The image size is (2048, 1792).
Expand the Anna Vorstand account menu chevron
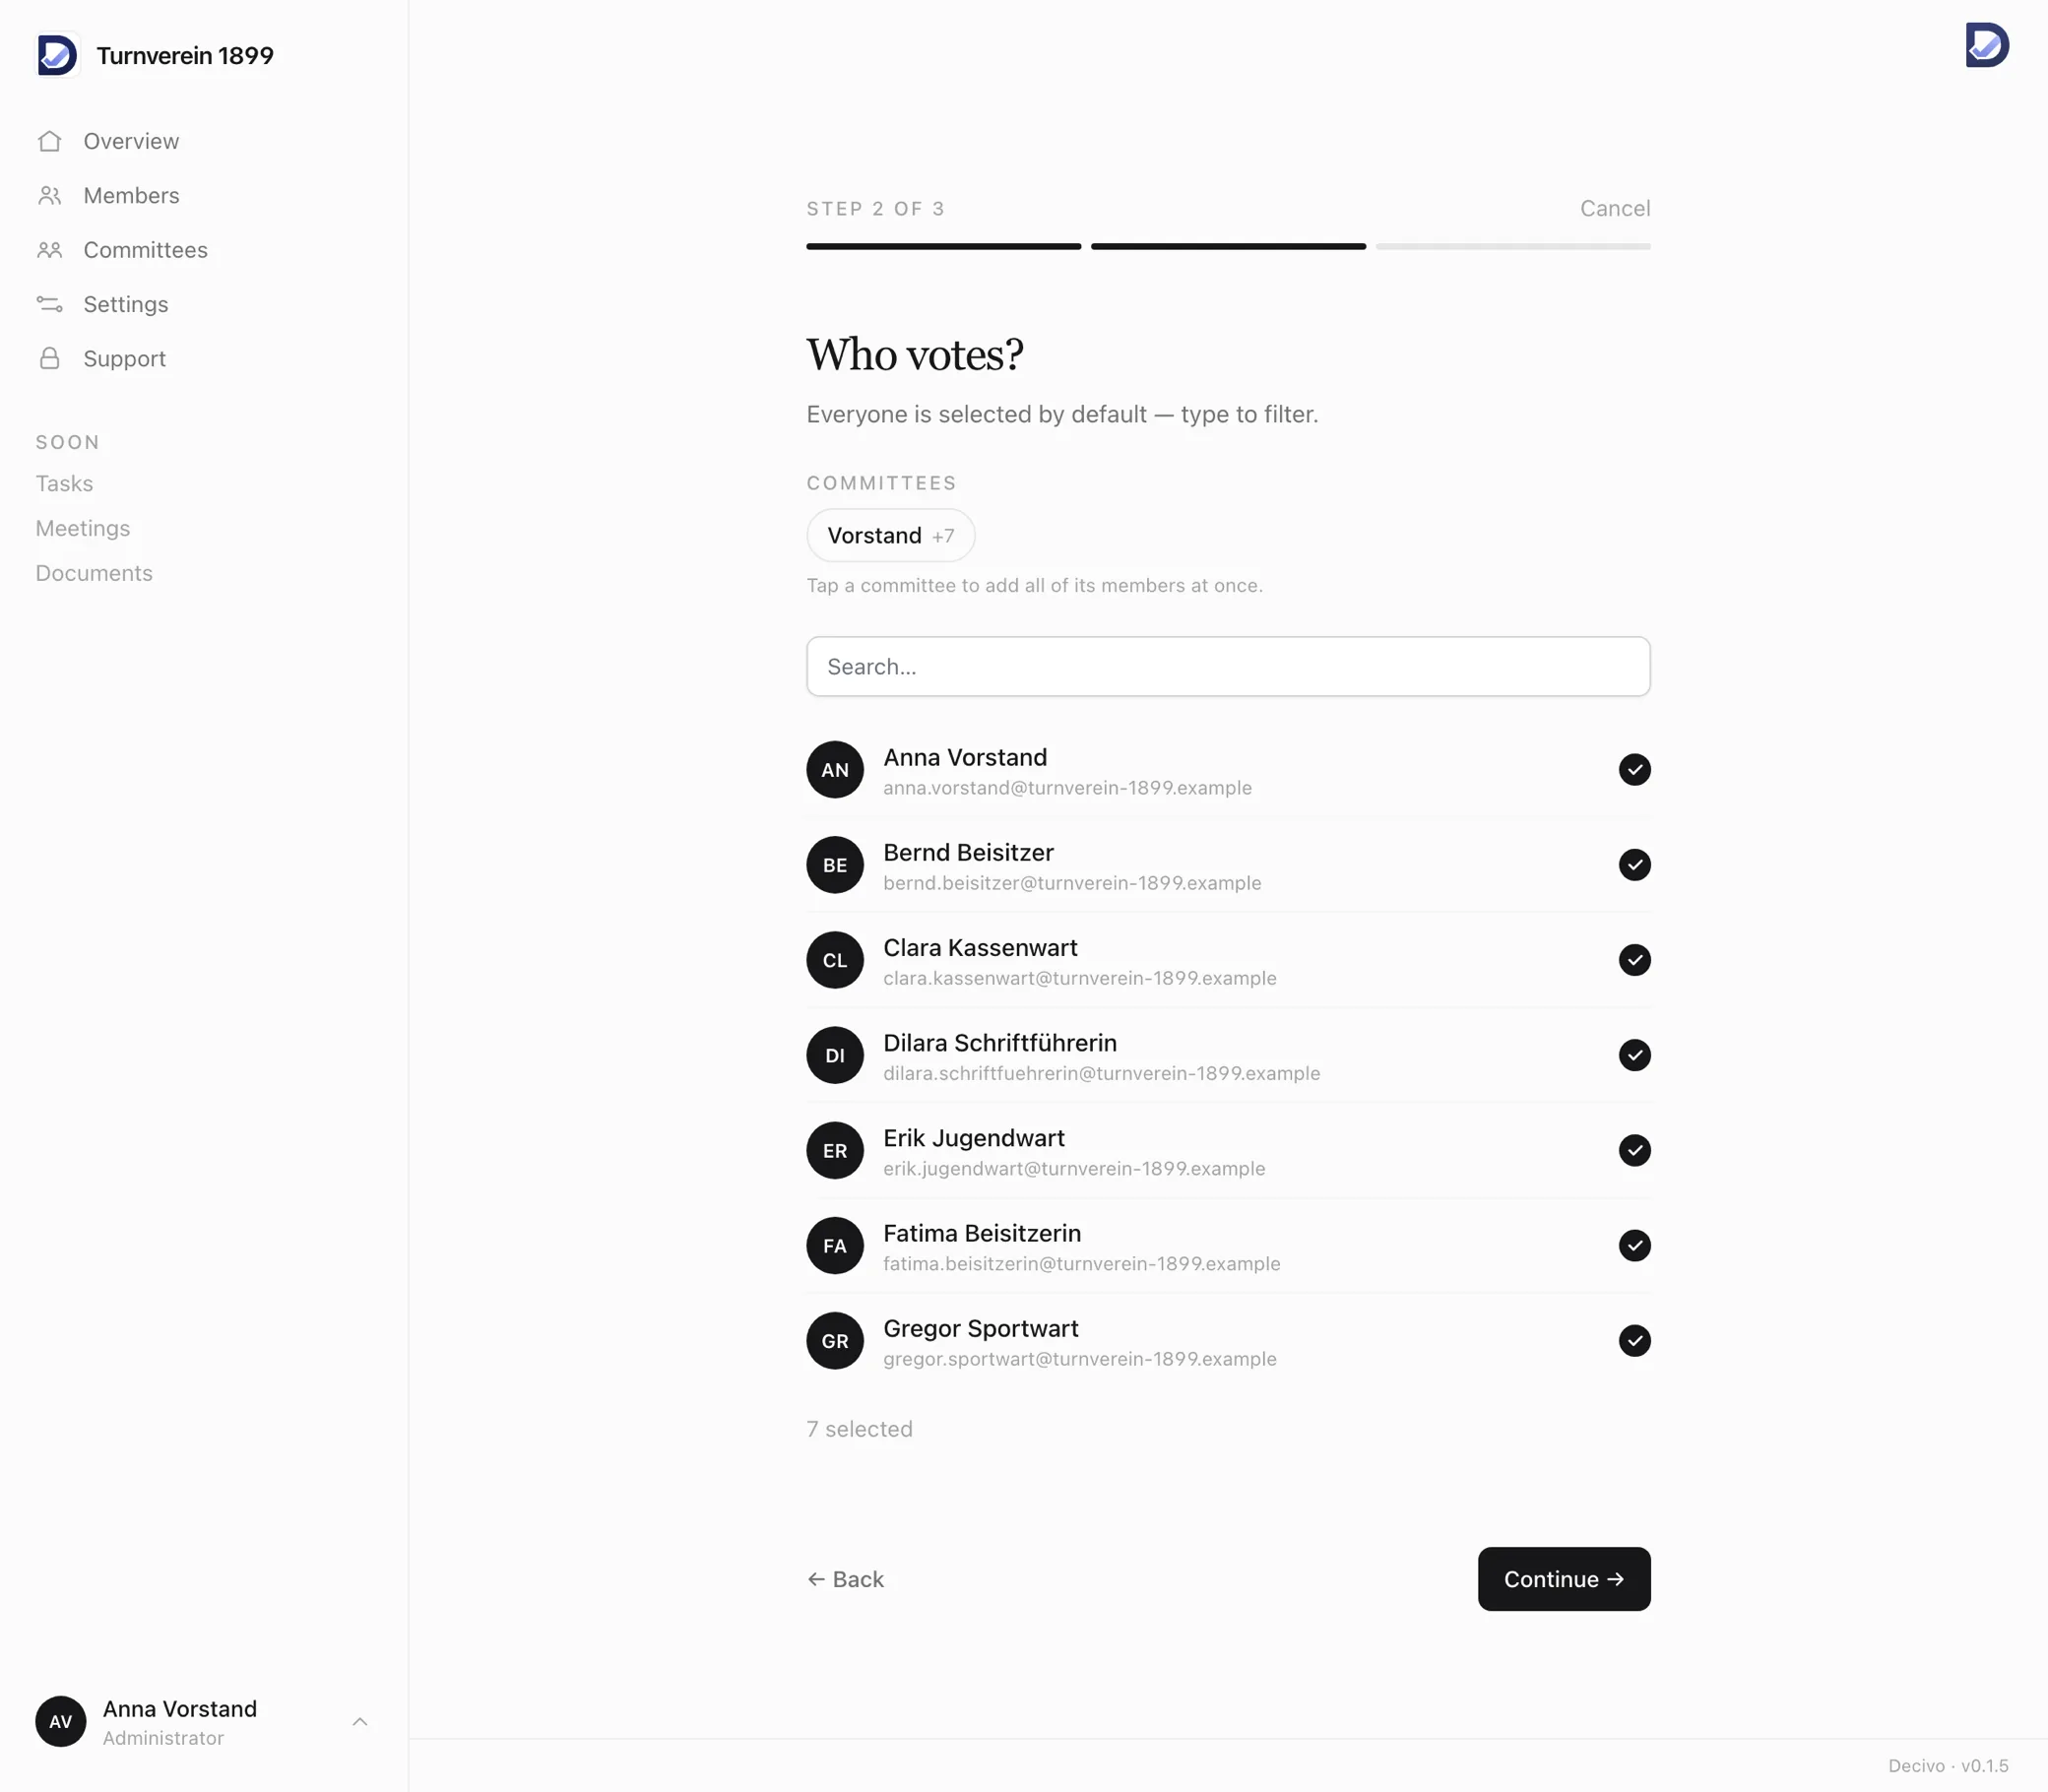(360, 1721)
